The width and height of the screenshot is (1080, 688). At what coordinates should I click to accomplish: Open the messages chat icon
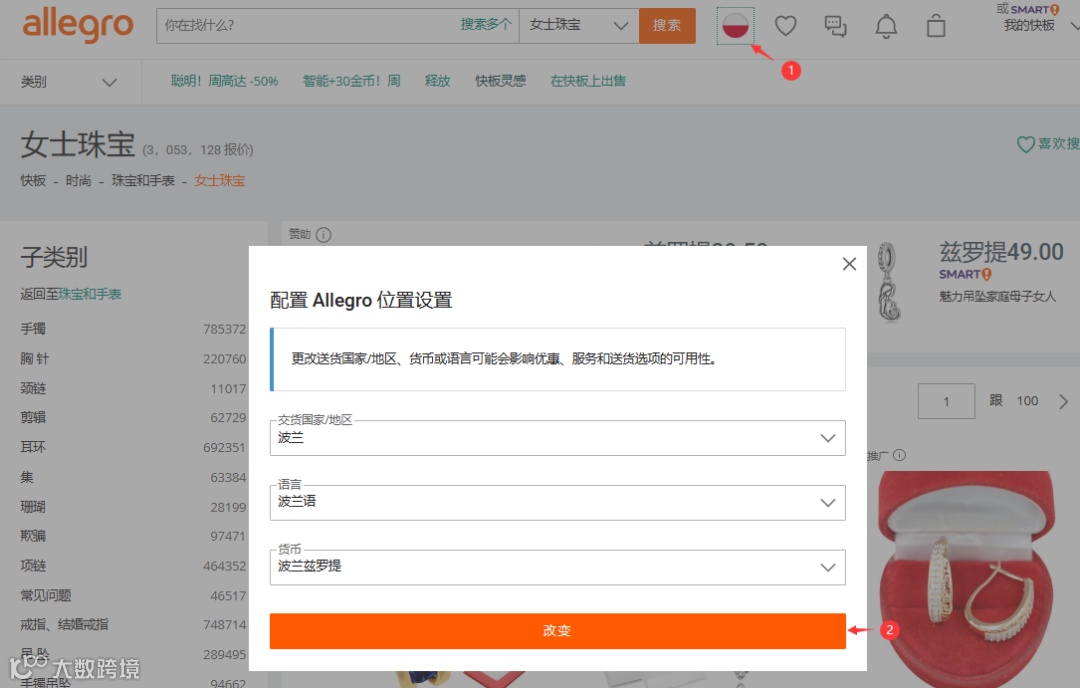[x=835, y=26]
